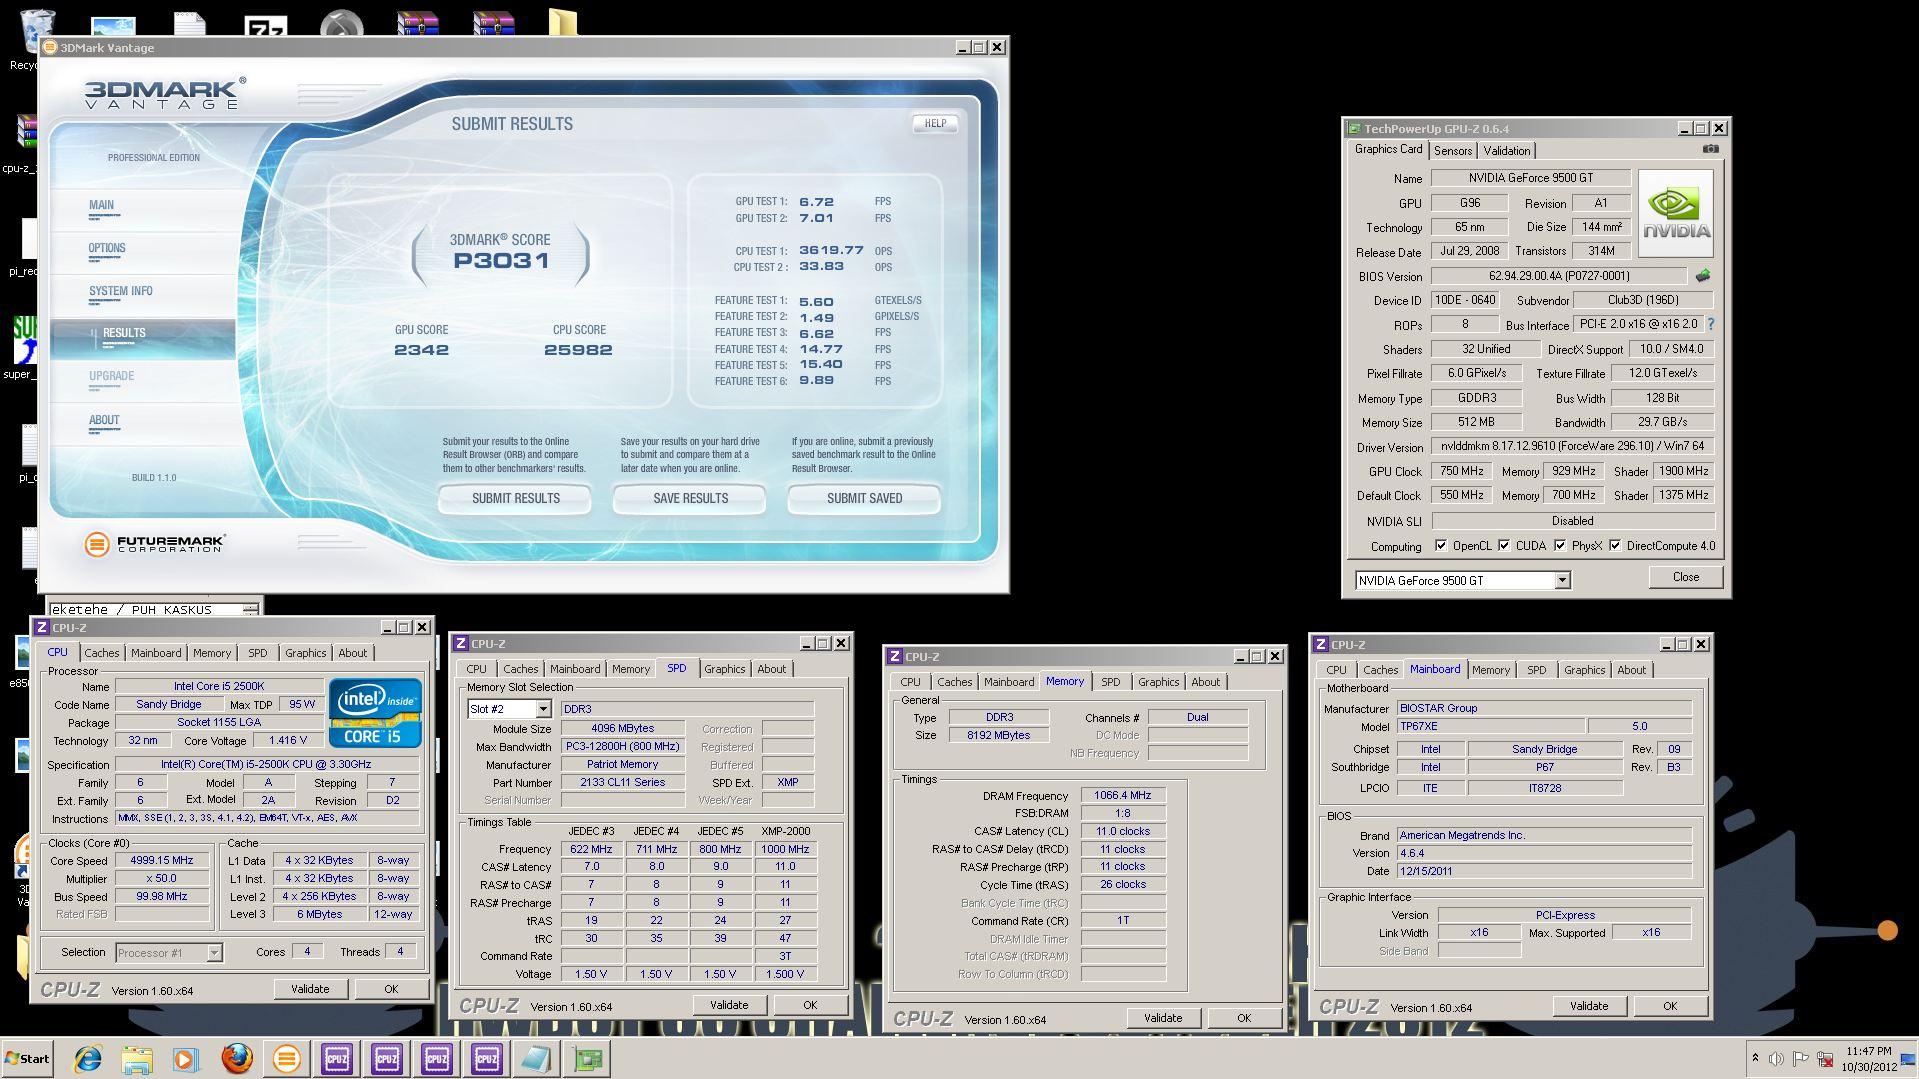Open Caches tab in CPU-Z processor window
The image size is (1919, 1079).
point(101,653)
